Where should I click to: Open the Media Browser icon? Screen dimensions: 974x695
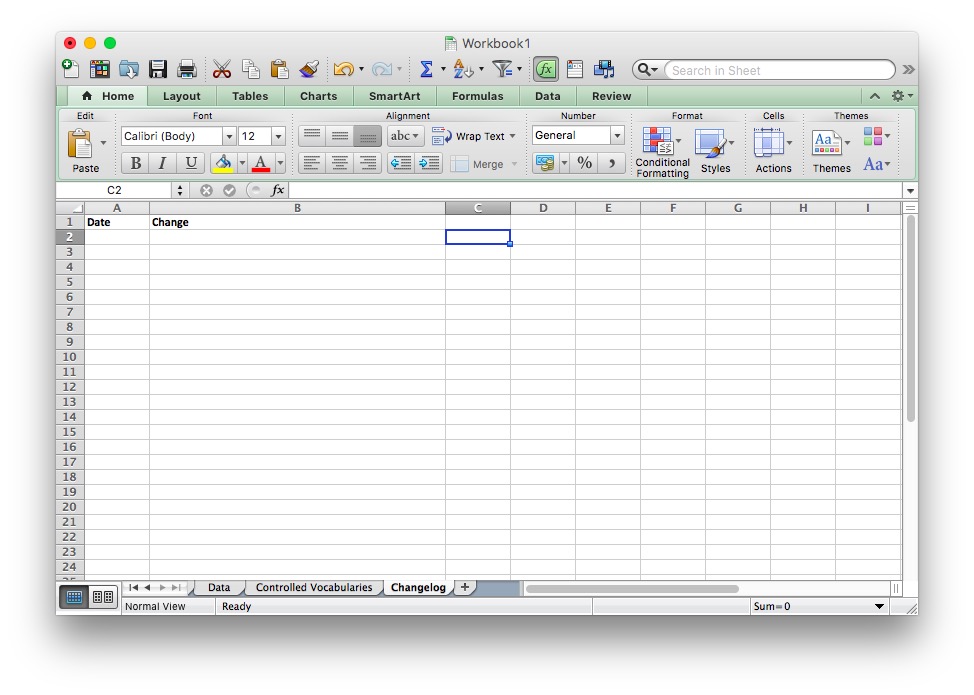(x=604, y=69)
